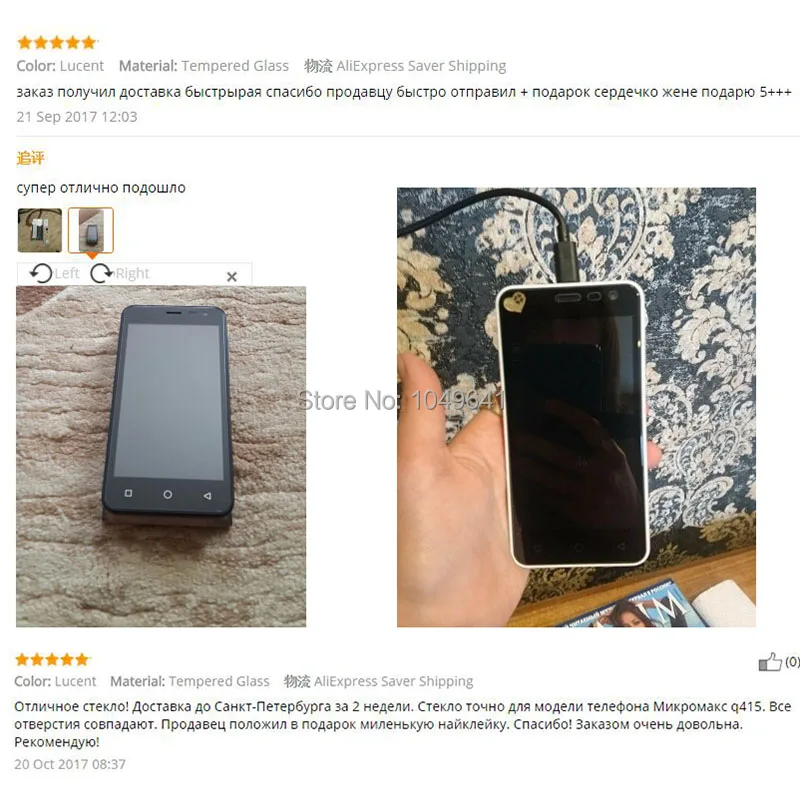Click the orange pointer under selected thumbnail
This screenshot has width=800, height=800.
click(x=91, y=256)
